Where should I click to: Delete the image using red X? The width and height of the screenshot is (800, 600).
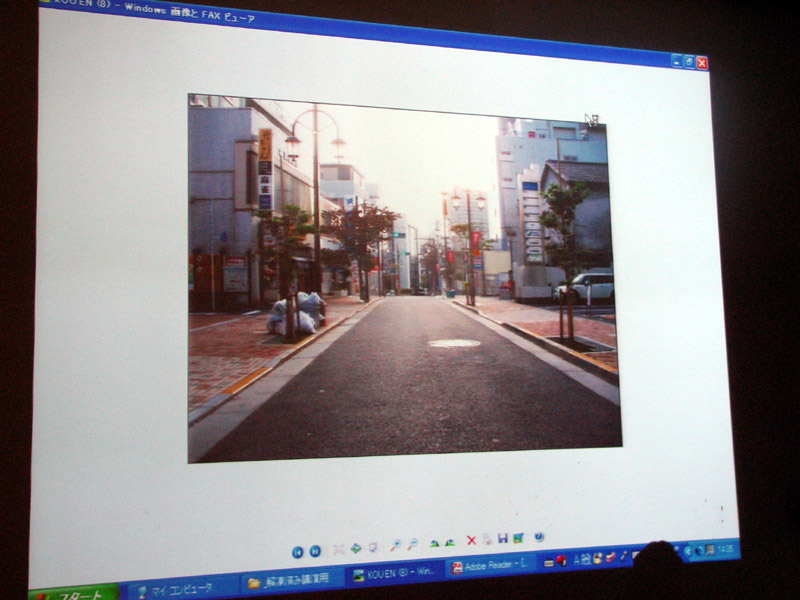pos(471,540)
